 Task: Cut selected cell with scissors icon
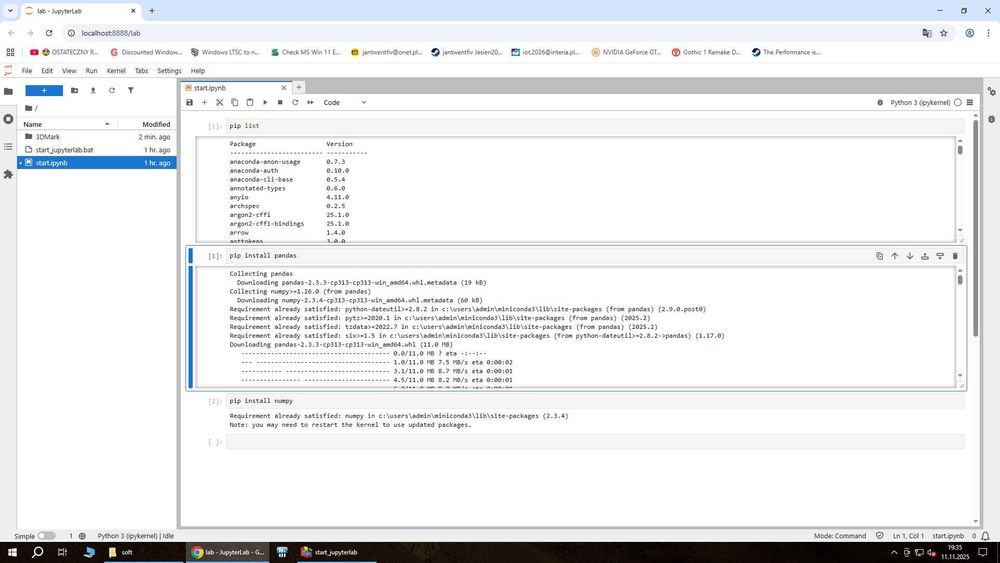[x=219, y=102]
